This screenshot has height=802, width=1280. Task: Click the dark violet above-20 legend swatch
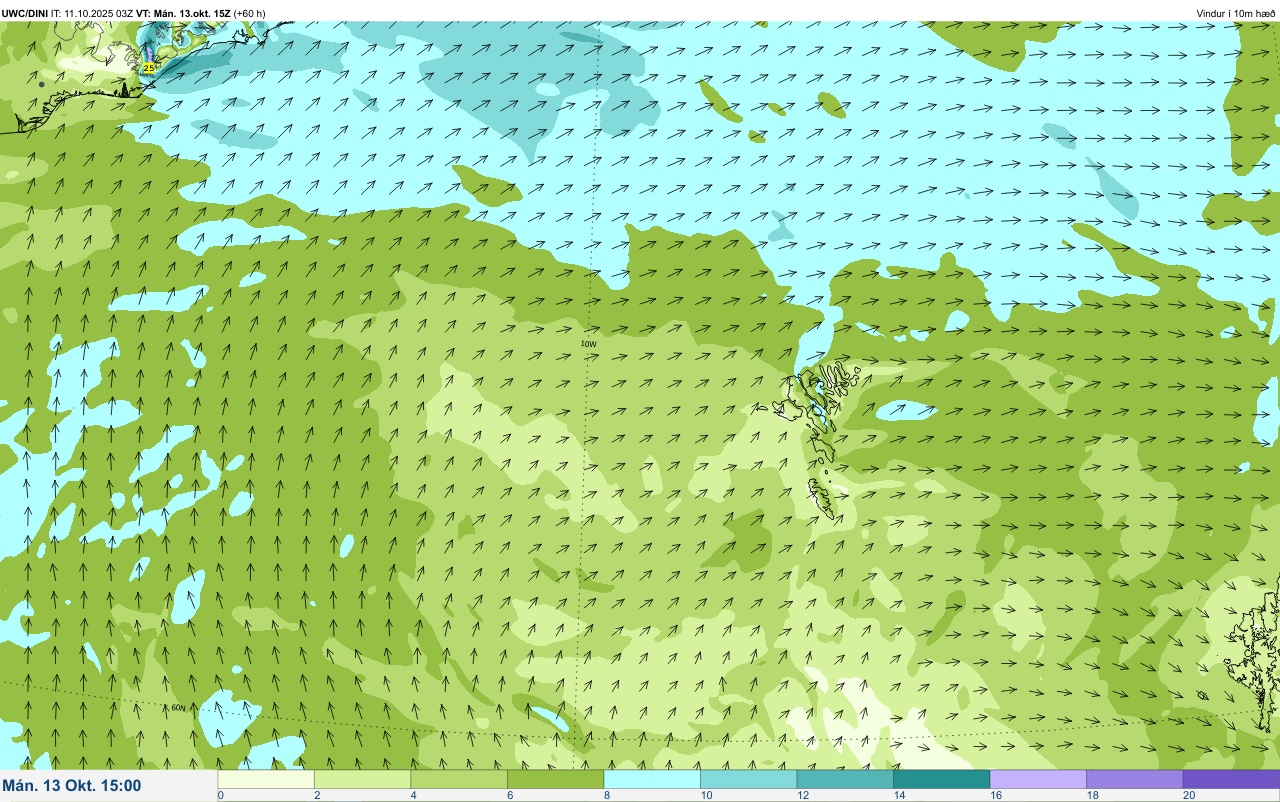(x=1231, y=779)
